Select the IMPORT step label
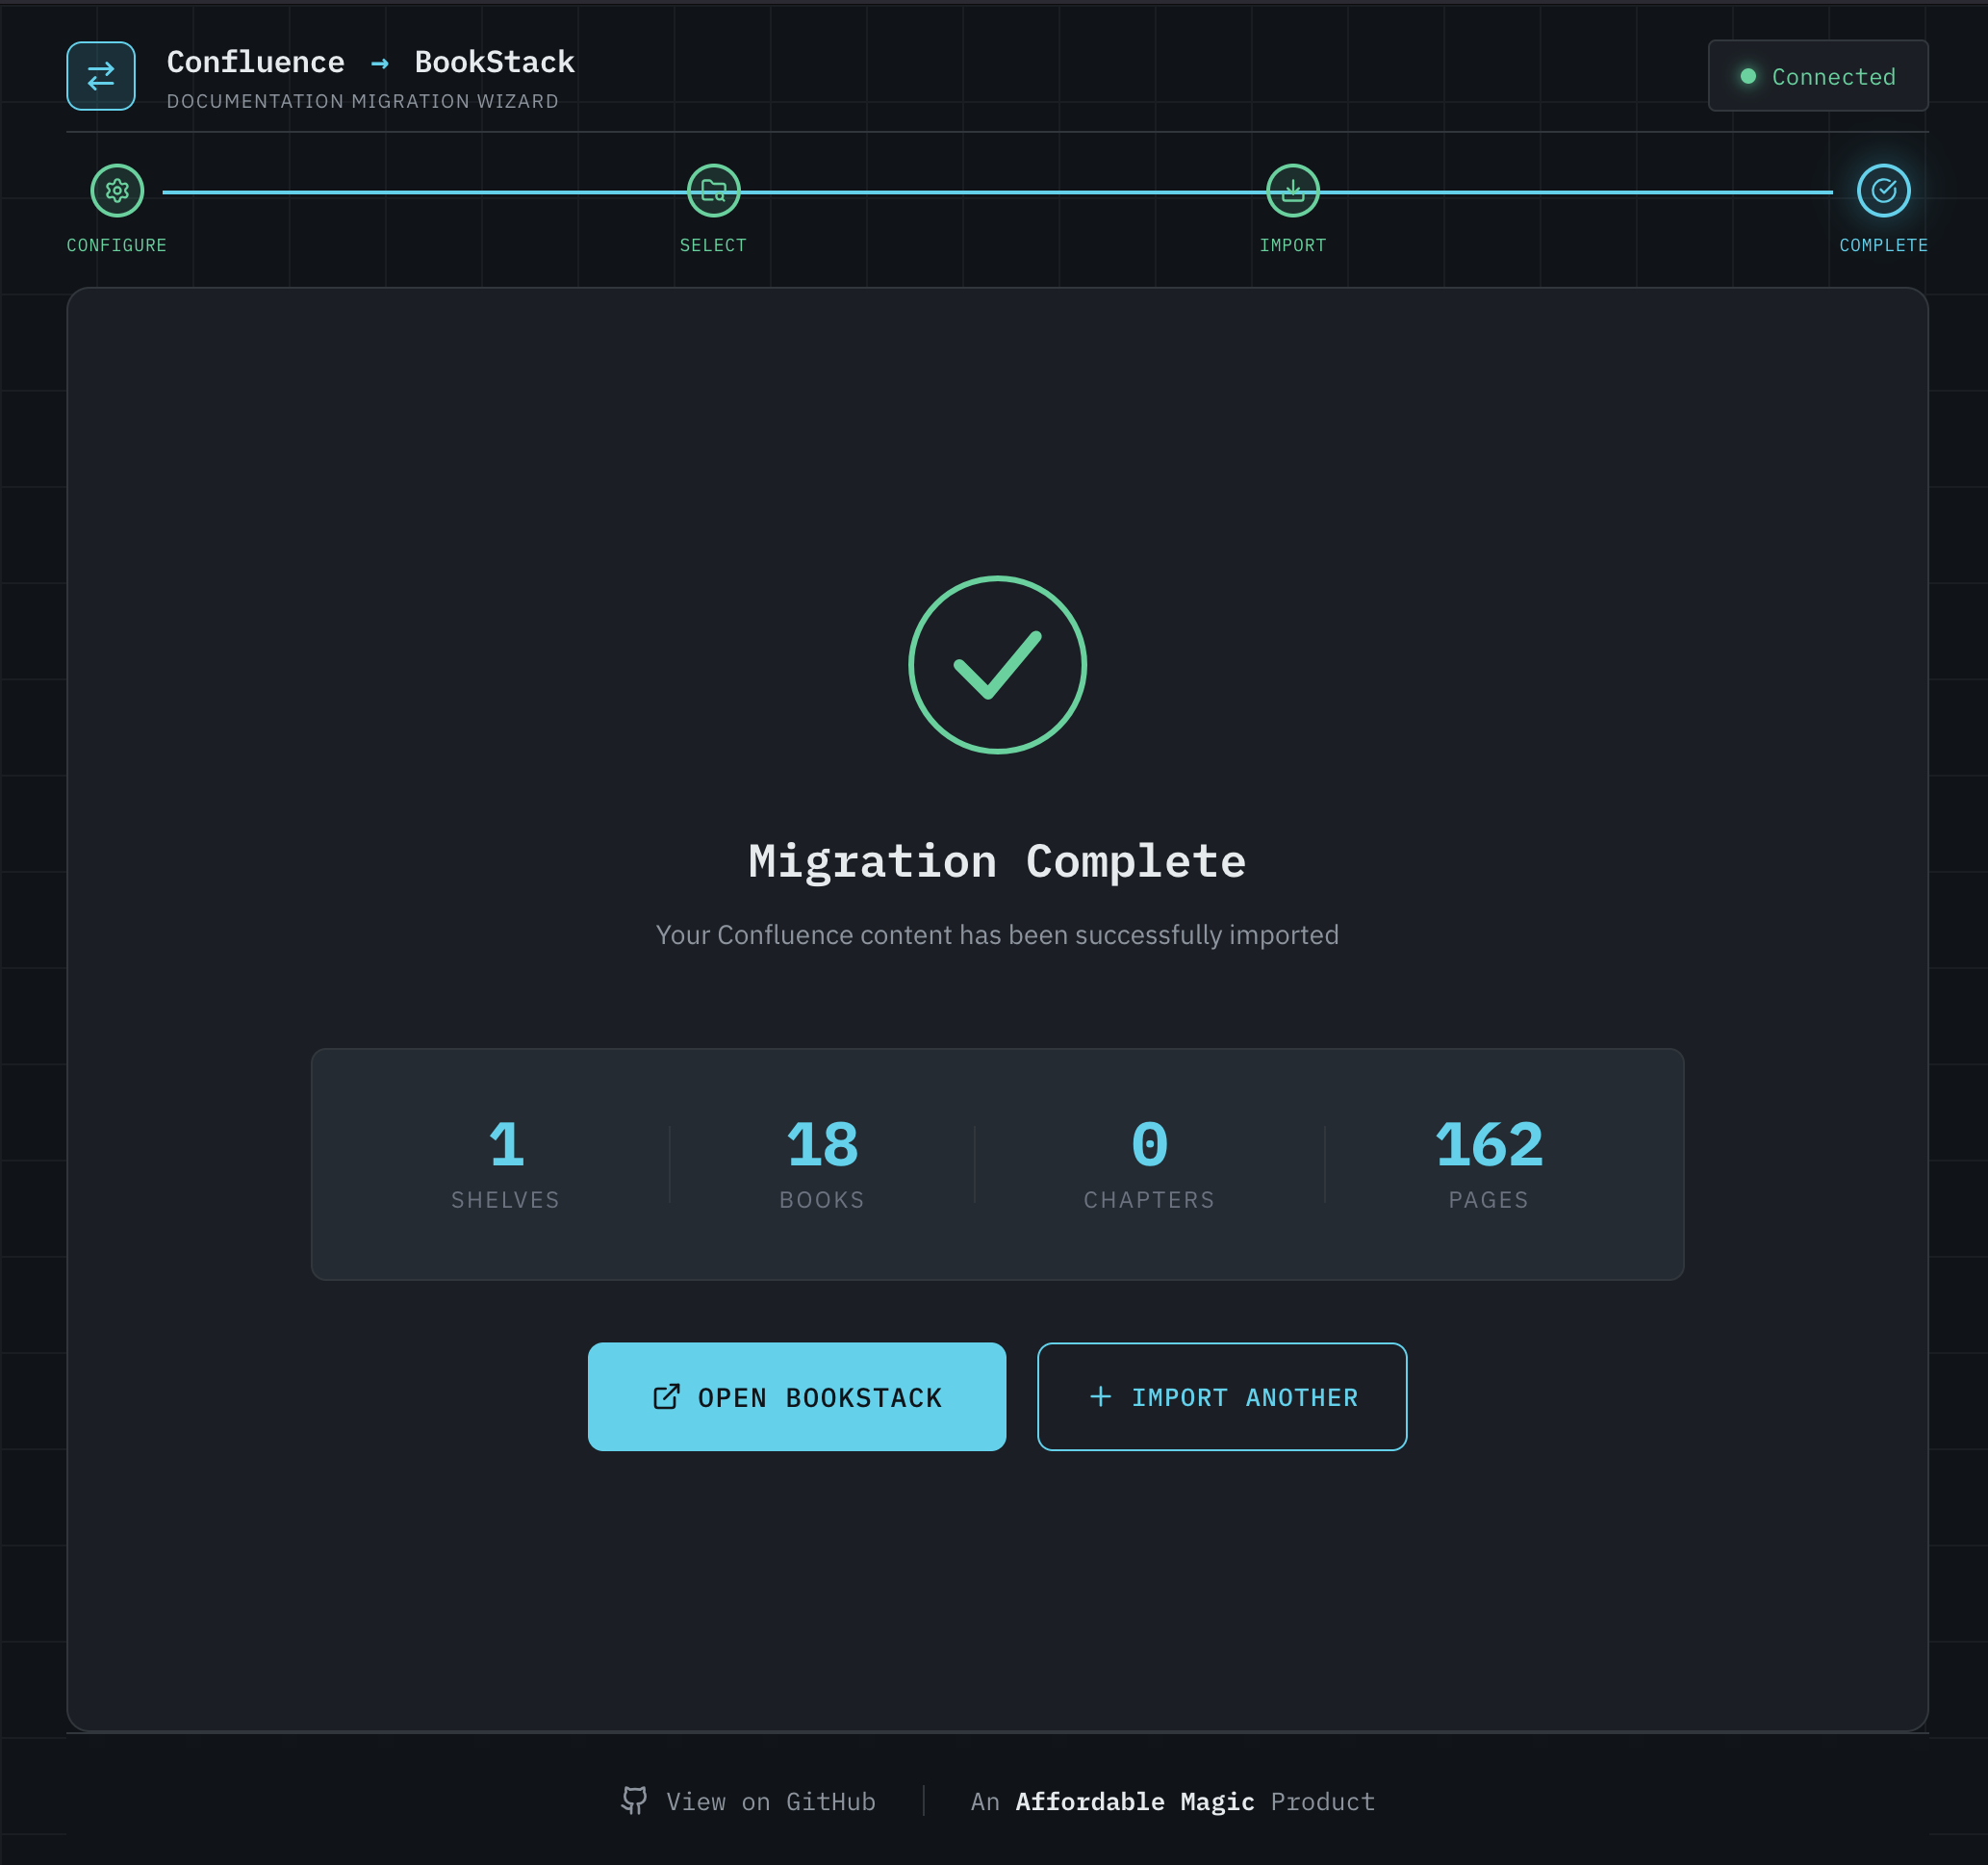 click(1292, 244)
